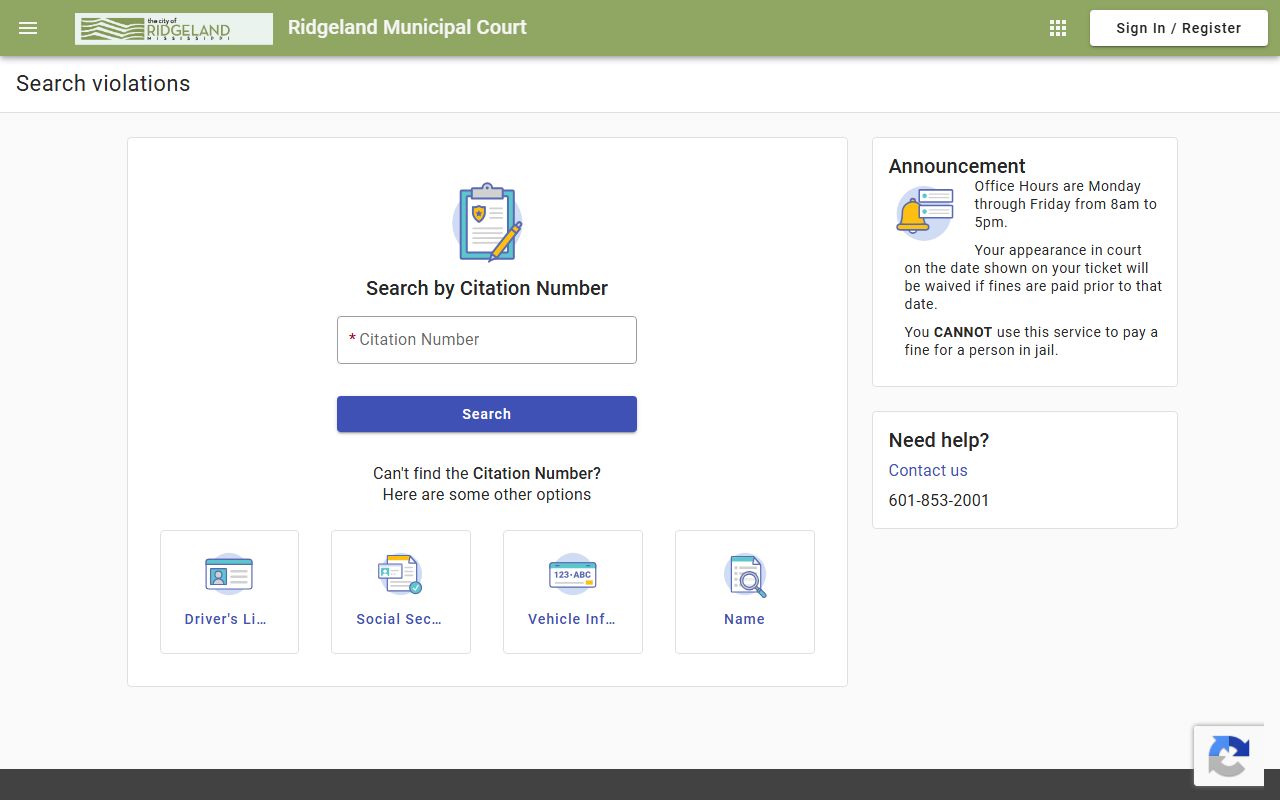Click the Driver's License card icon

point(229,575)
